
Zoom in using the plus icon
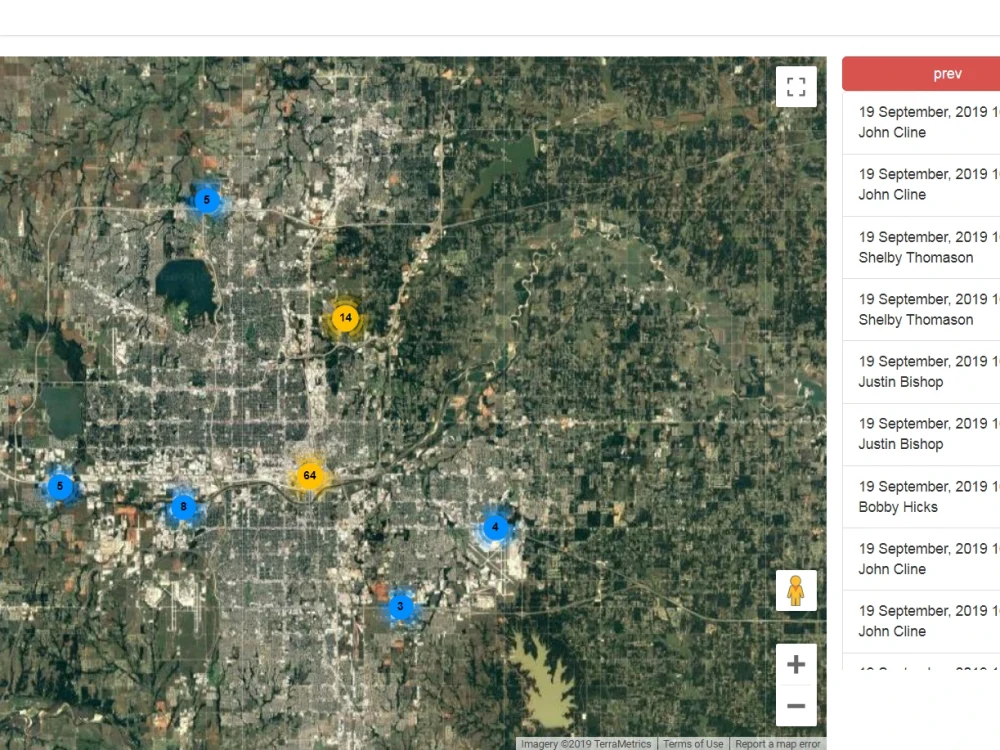point(796,664)
